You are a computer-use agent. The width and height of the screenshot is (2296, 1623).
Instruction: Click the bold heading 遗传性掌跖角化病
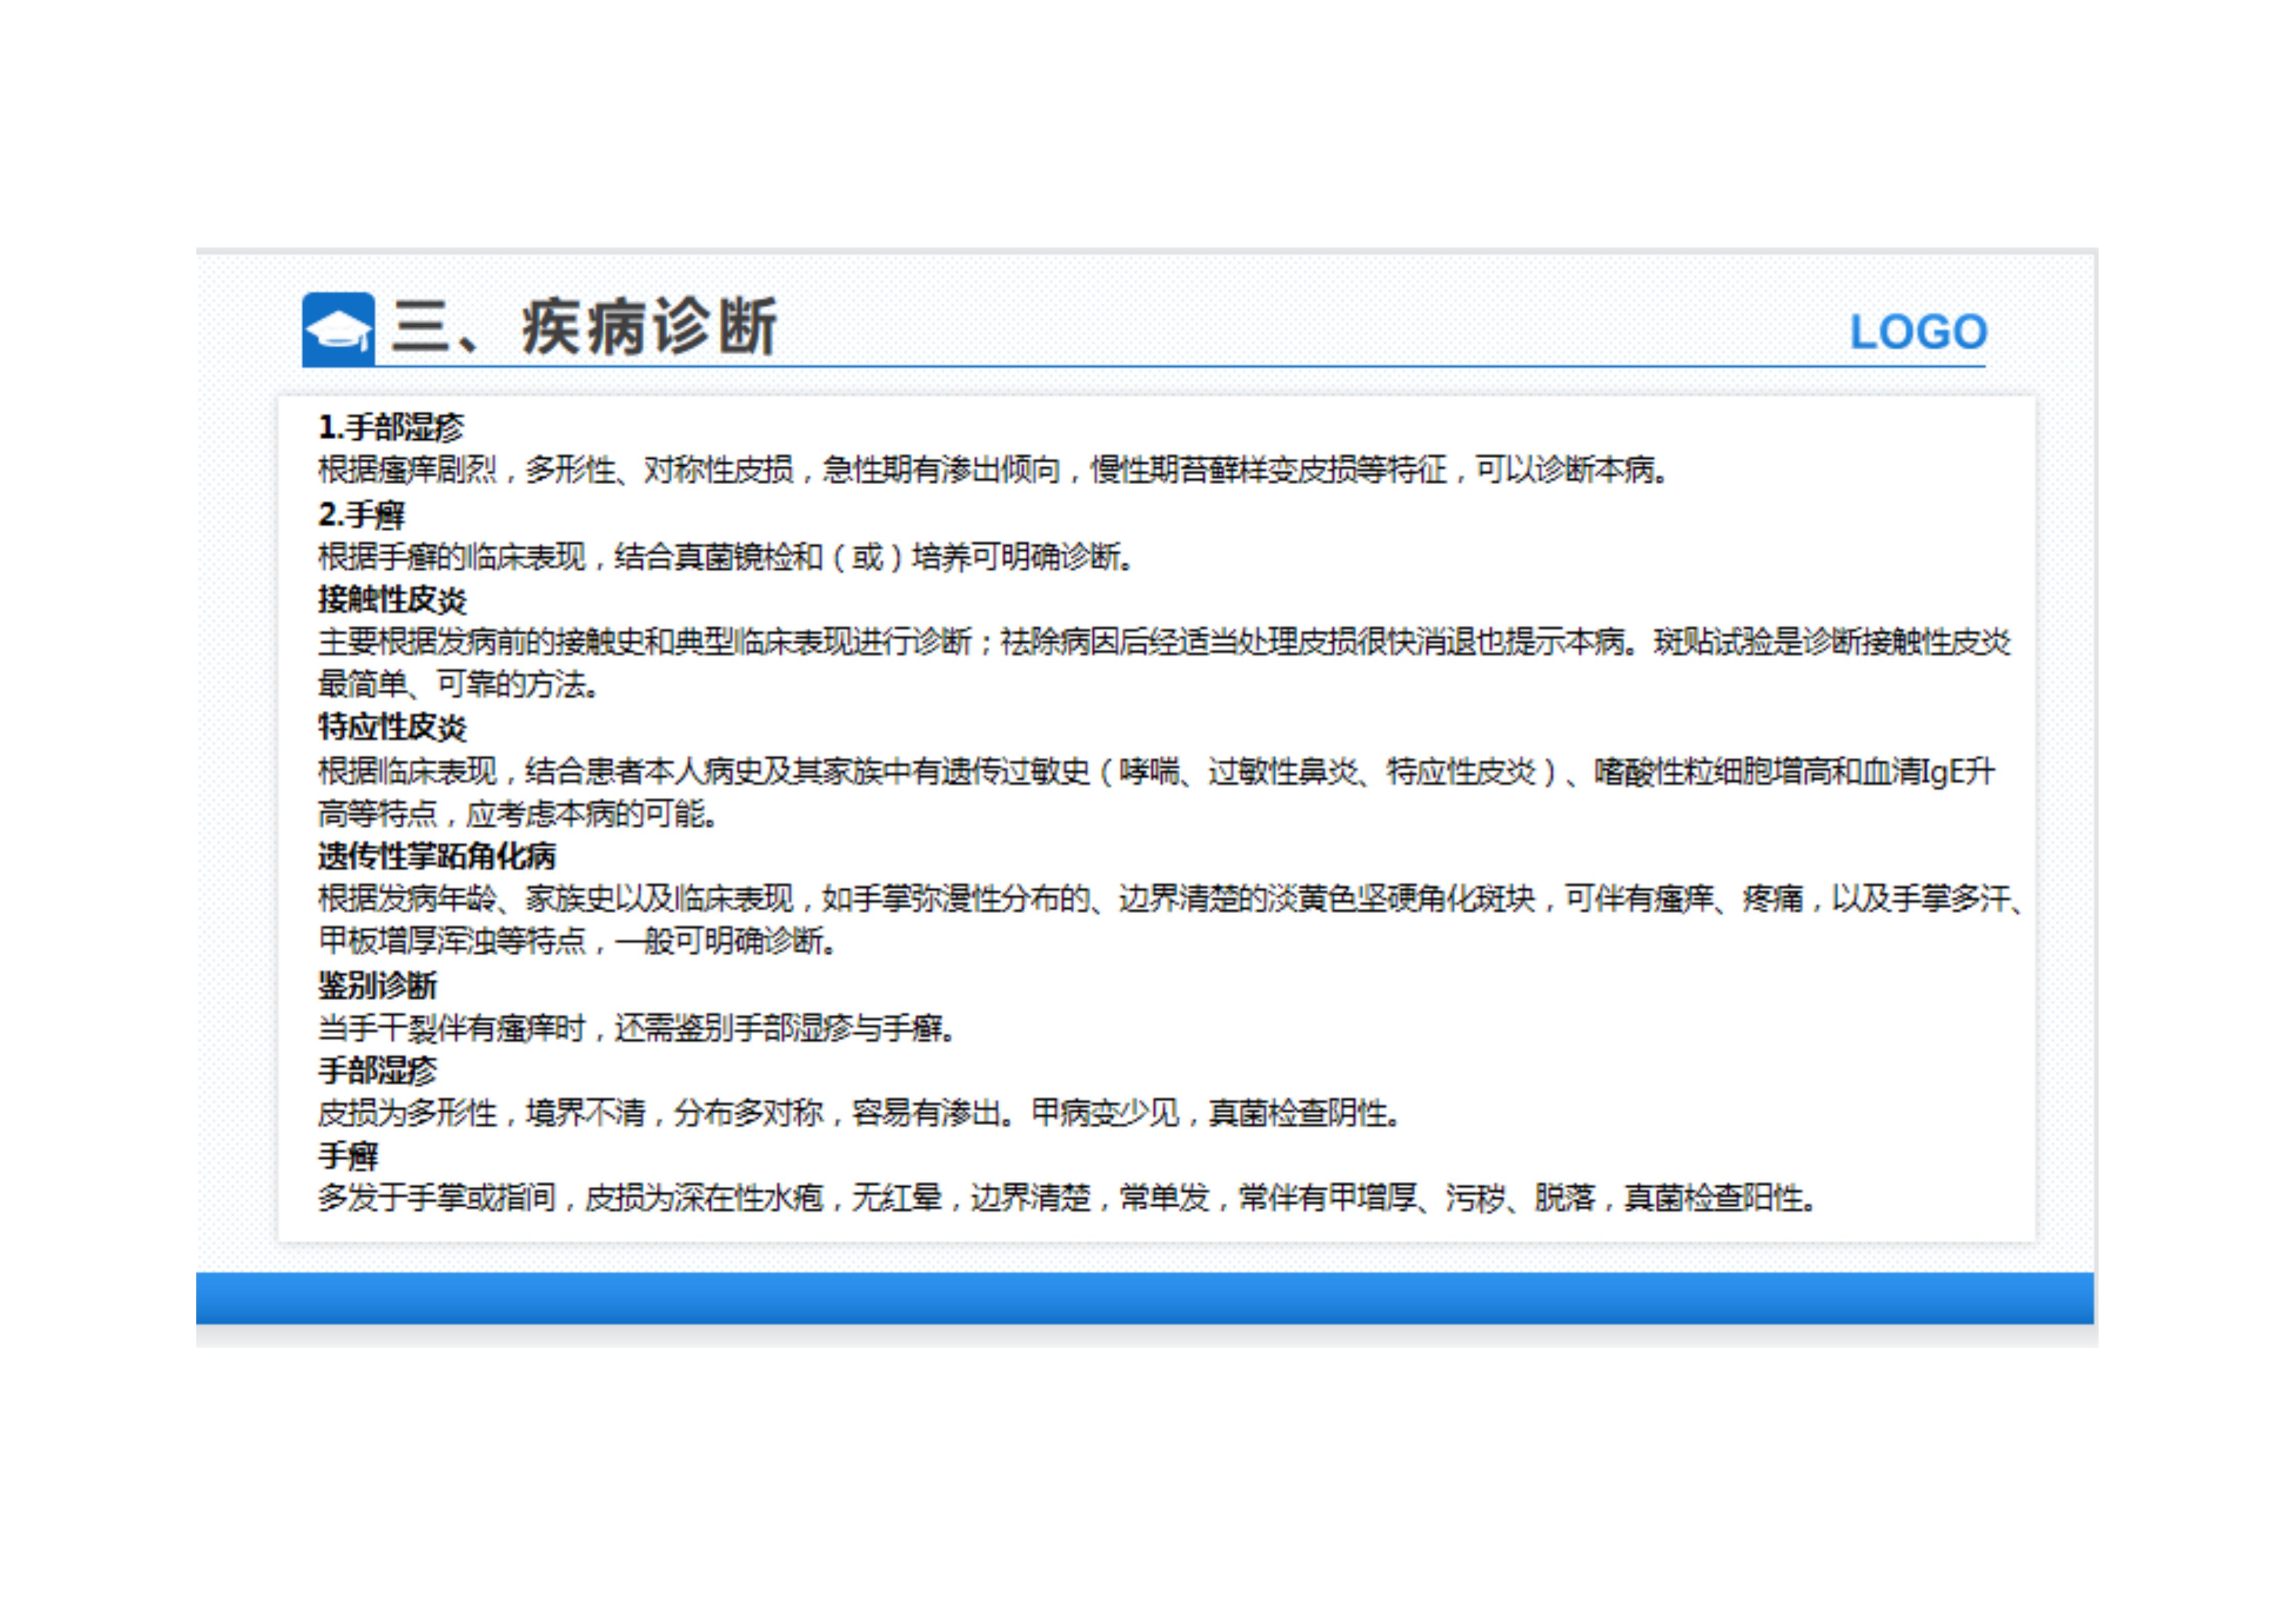(x=436, y=856)
